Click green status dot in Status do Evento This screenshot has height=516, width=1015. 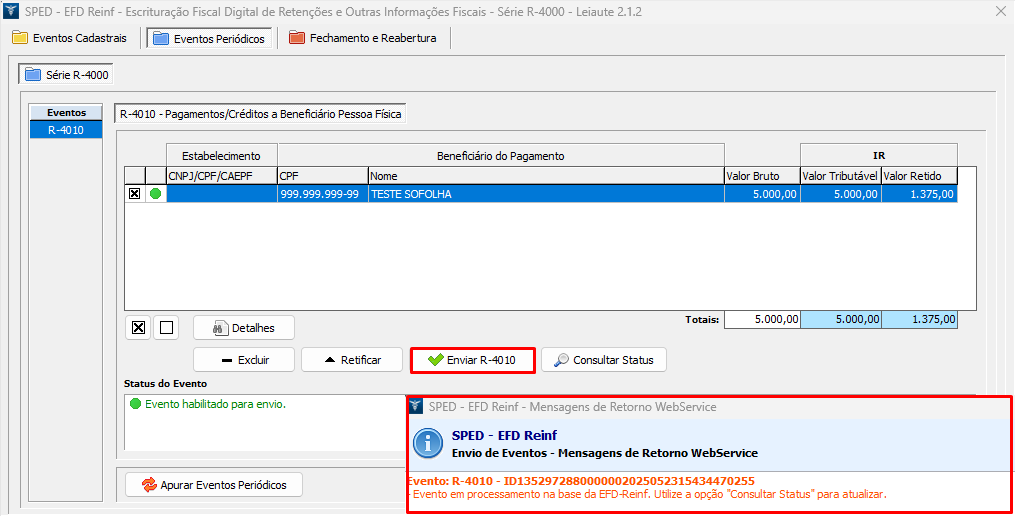[x=135, y=405]
